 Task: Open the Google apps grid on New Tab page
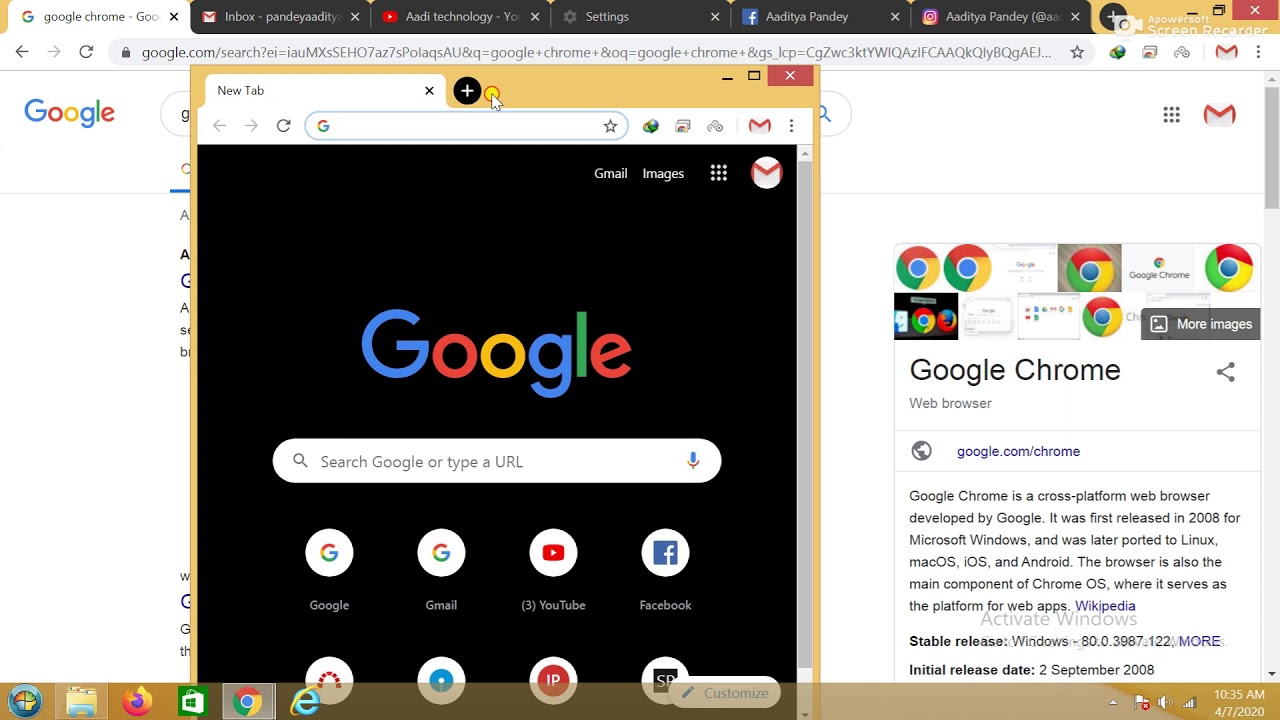[x=718, y=173]
